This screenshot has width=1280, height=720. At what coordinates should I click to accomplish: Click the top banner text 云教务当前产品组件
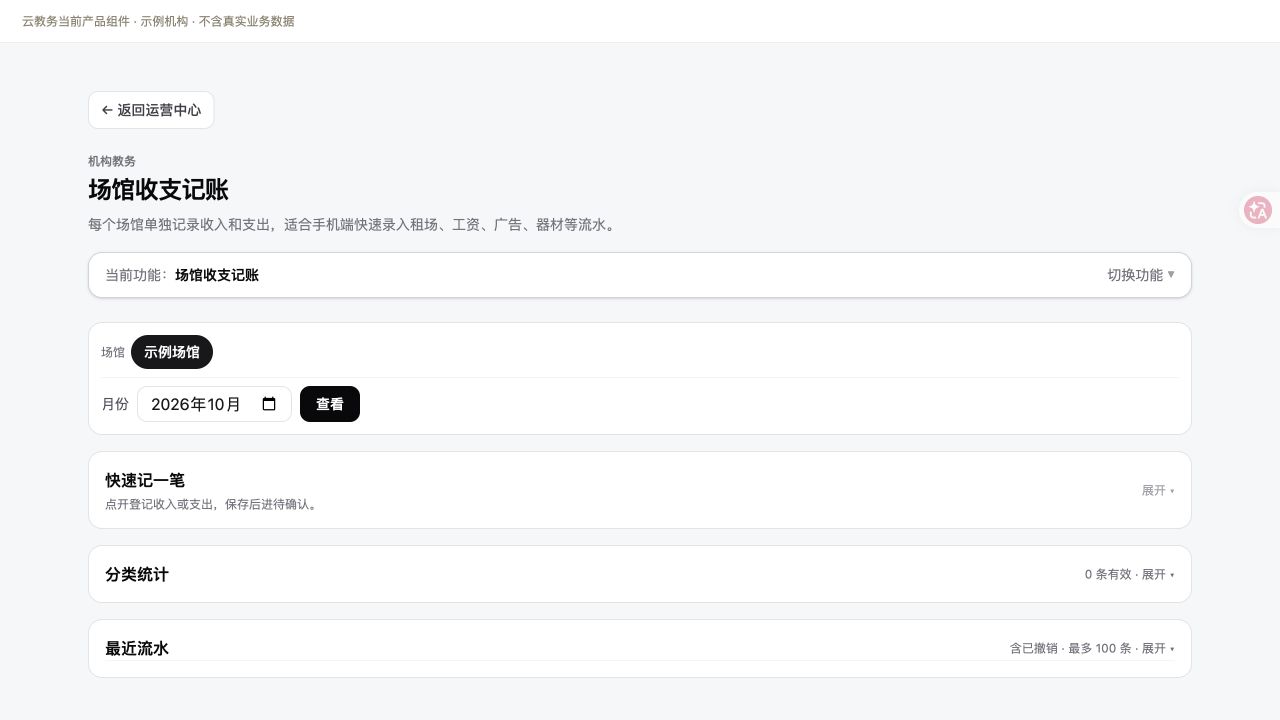coord(76,21)
